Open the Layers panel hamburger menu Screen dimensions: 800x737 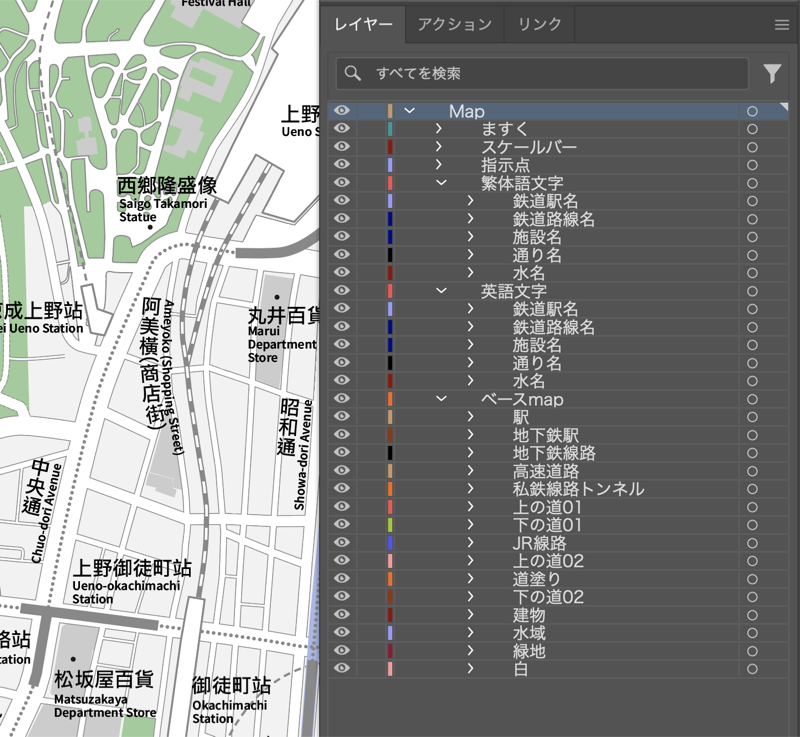(781, 25)
